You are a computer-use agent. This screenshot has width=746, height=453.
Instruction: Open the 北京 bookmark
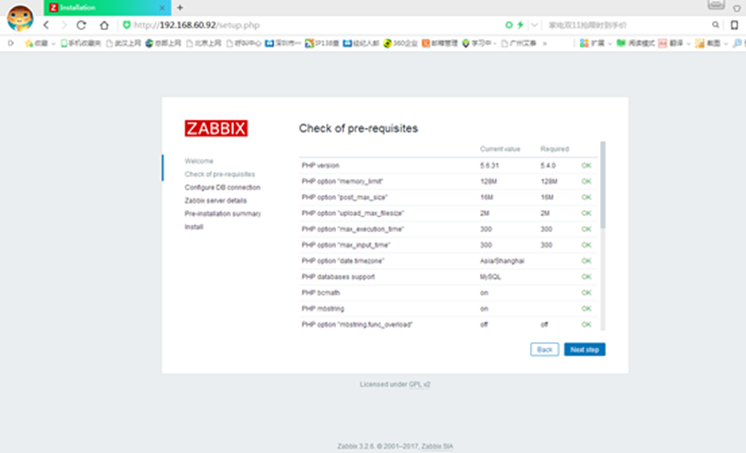click(x=204, y=43)
